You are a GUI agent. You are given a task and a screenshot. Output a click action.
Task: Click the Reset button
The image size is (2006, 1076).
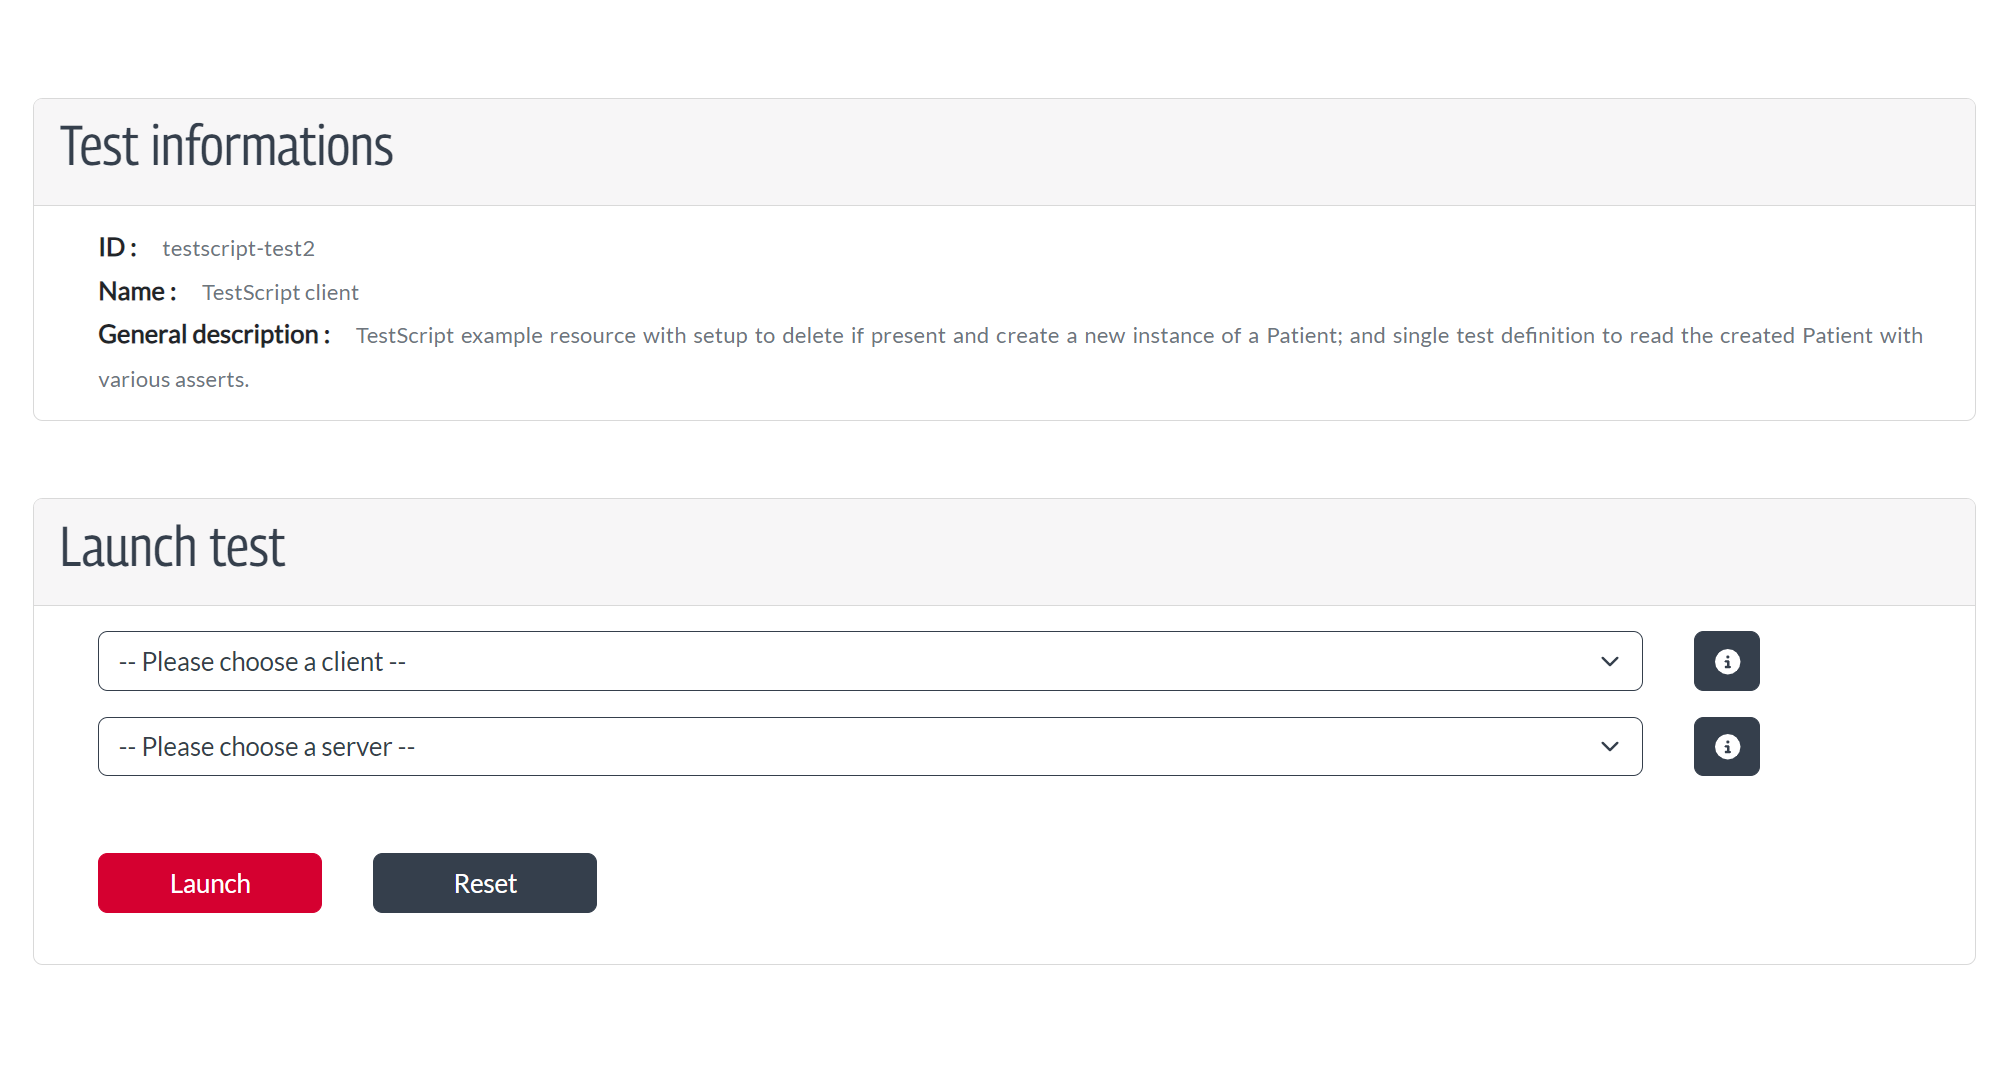485,883
